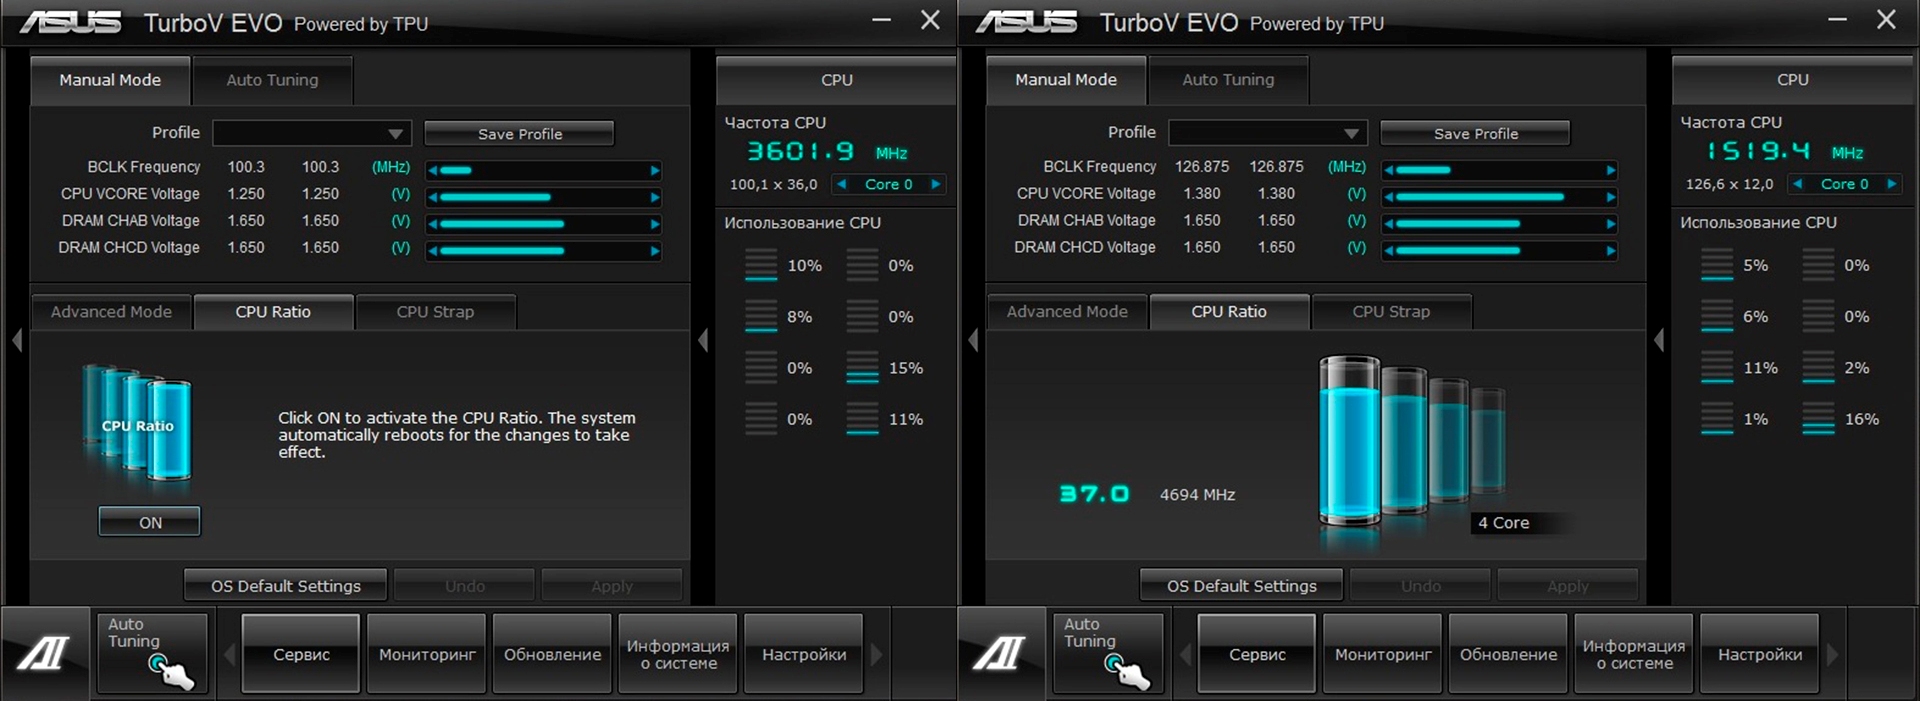Viewport: 1920px width, 701px height.
Task: Decrease DRAM CHAB Voltage left arrow, left window
Action: [433, 224]
